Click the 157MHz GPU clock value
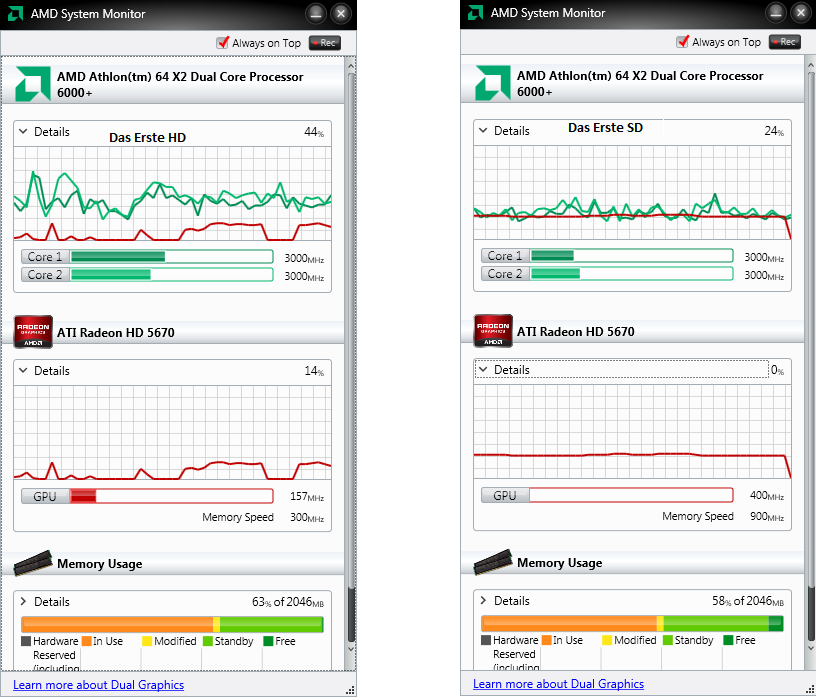Screen dimensions: 816x697 tap(307, 497)
